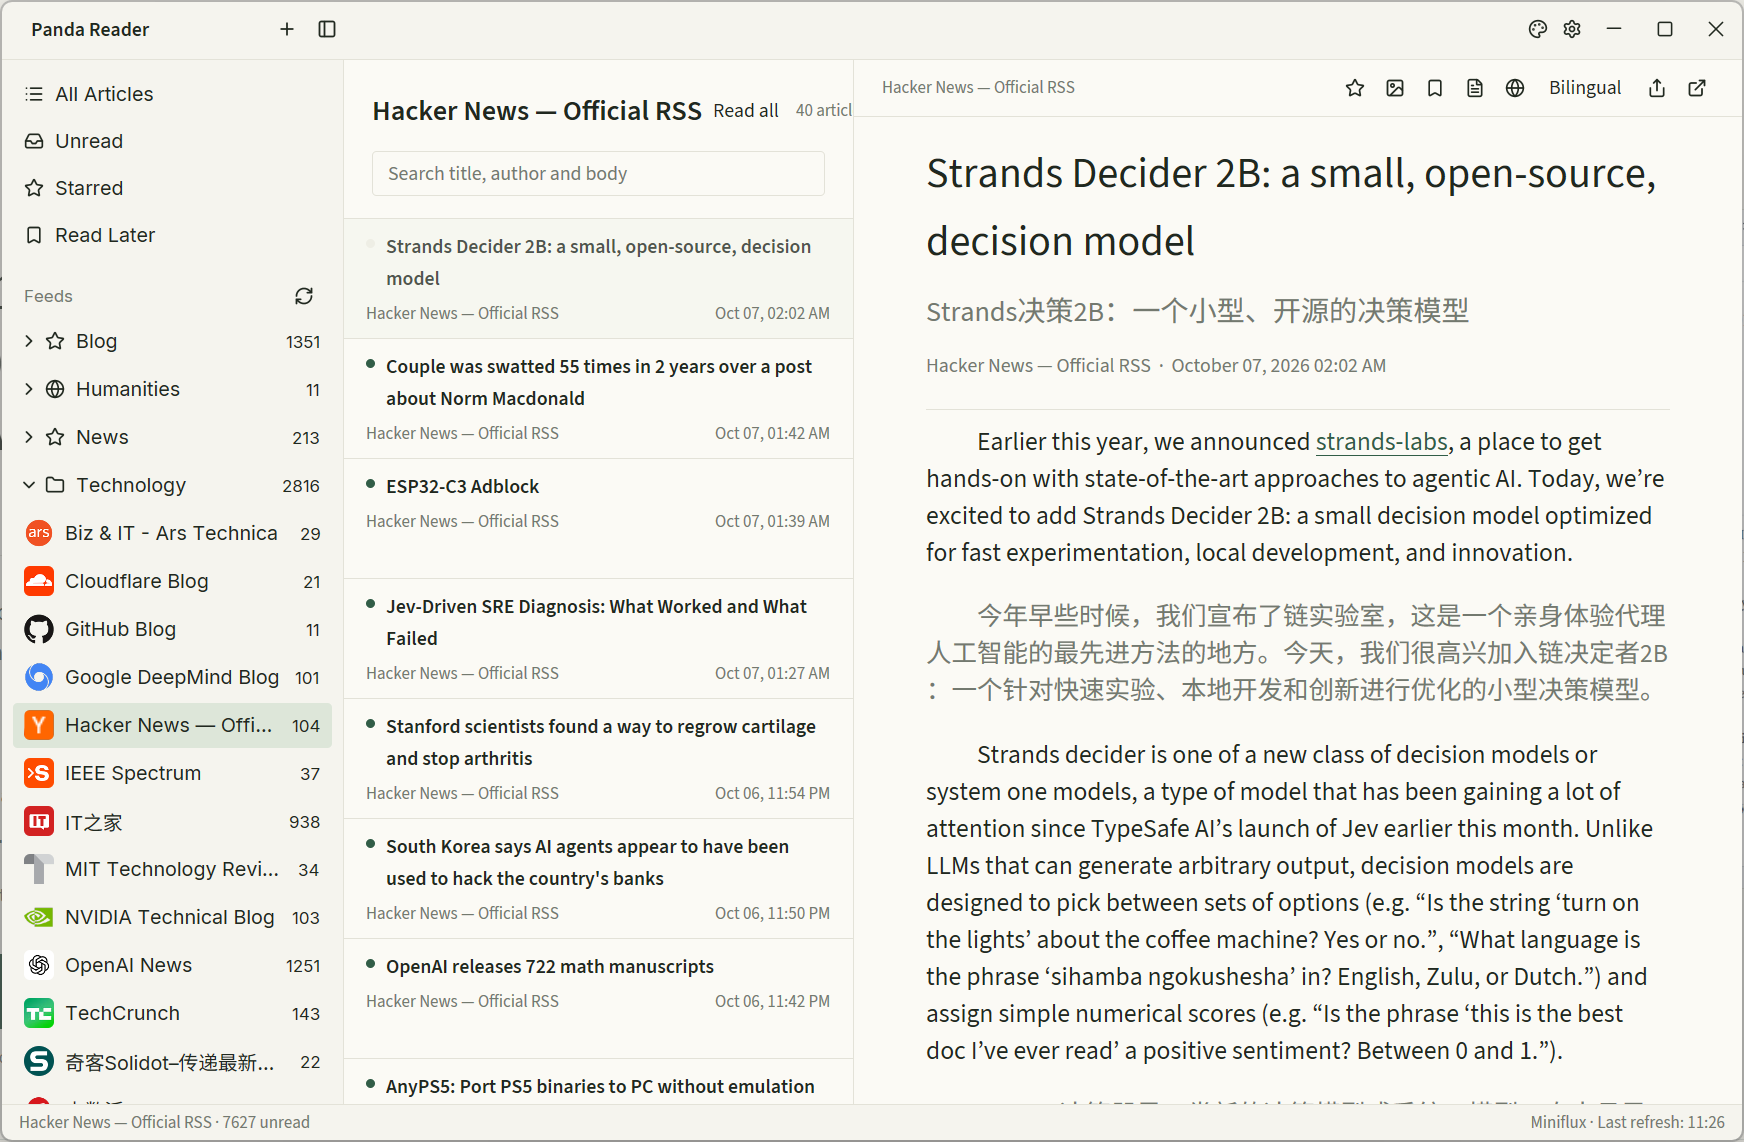Viewport: 1744px width, 1142px height.
Task: Open article in external browser
Action: click(x=1697, y=88)
